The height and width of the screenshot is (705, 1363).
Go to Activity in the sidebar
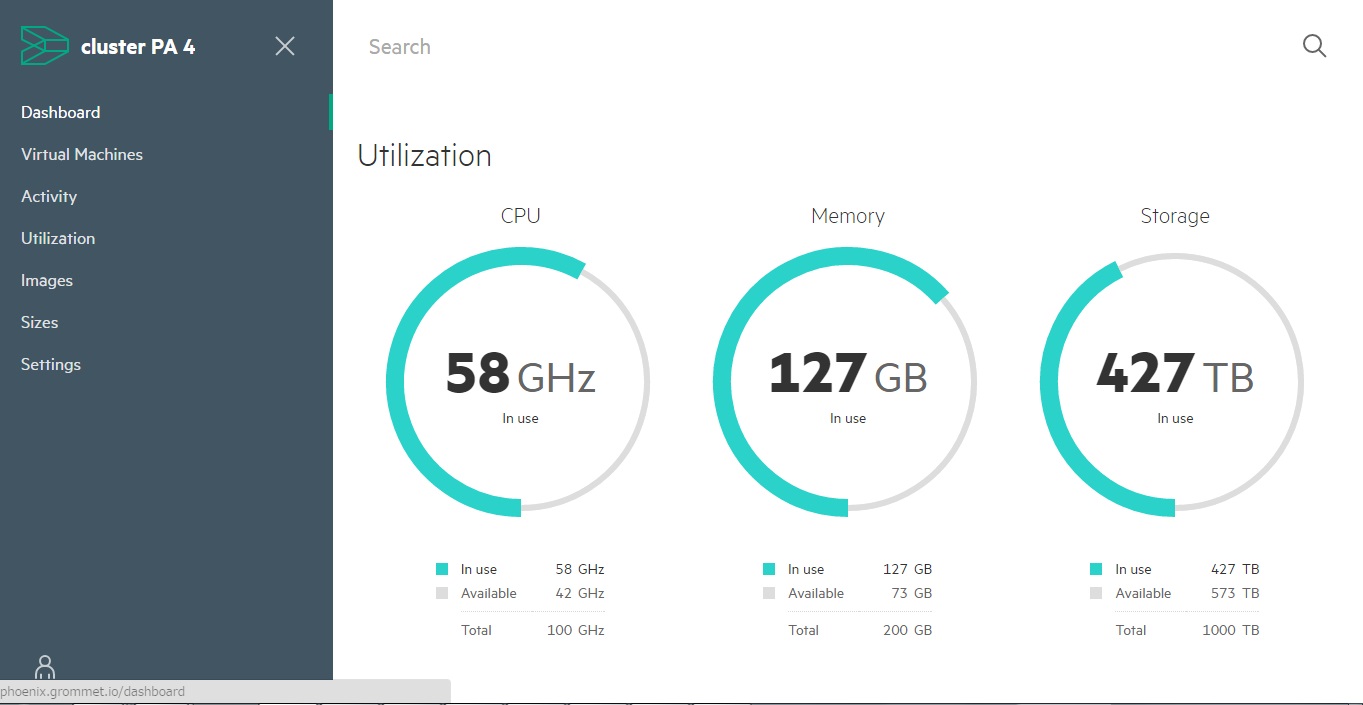(49, 196)
